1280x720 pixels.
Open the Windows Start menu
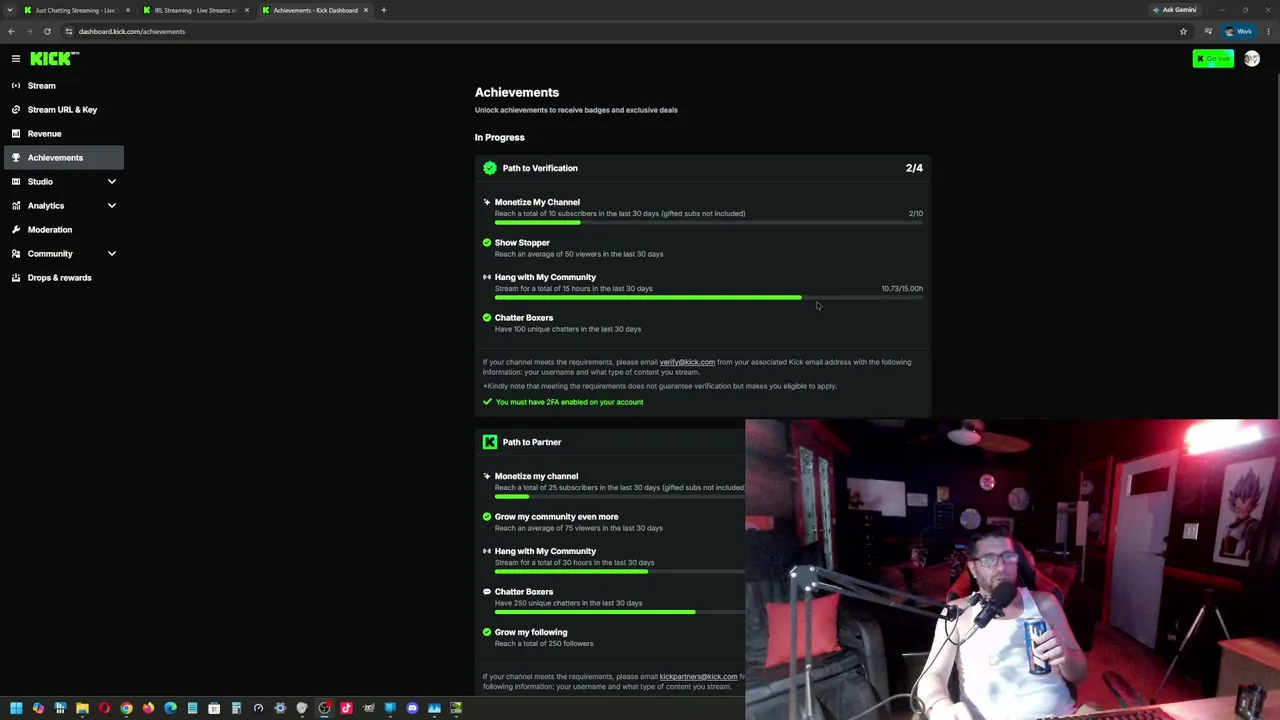[x=16, y=708]
